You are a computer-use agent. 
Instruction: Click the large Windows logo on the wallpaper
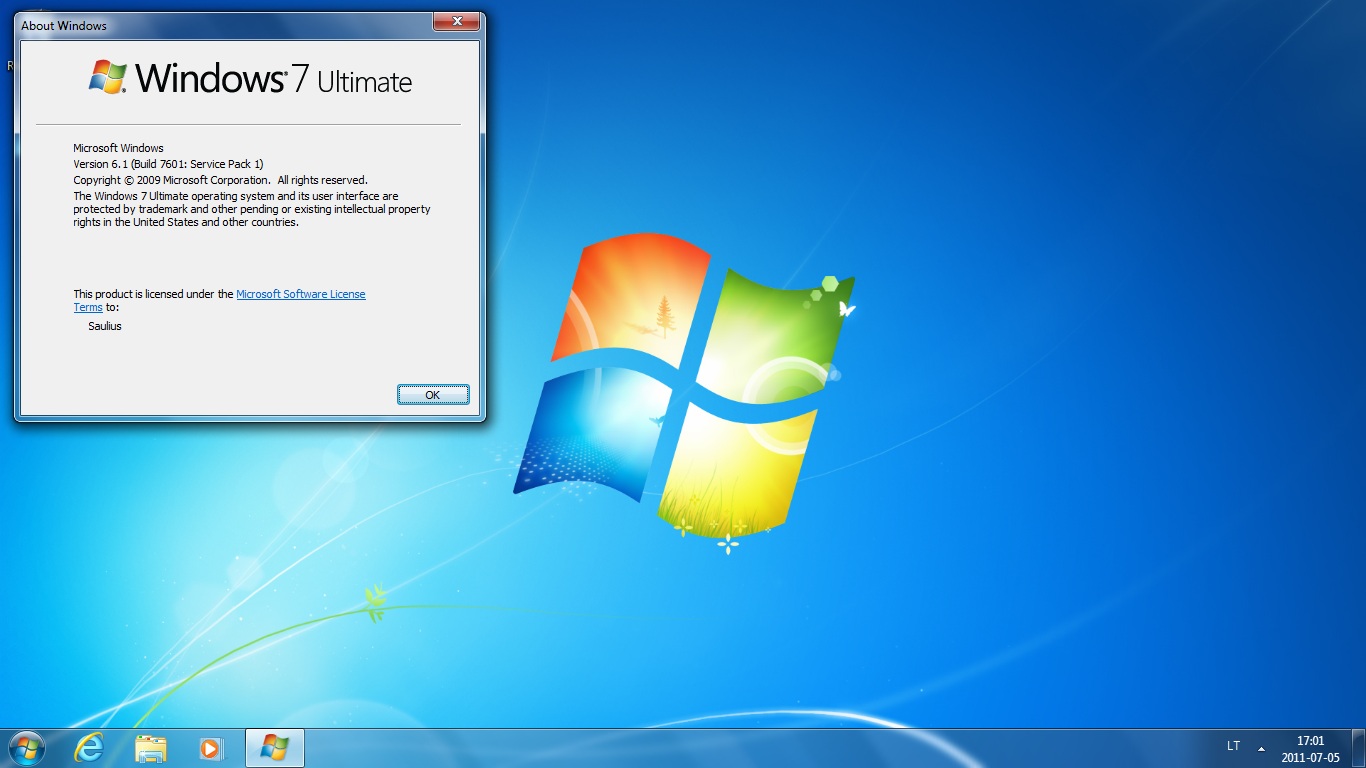click(684, 390)
